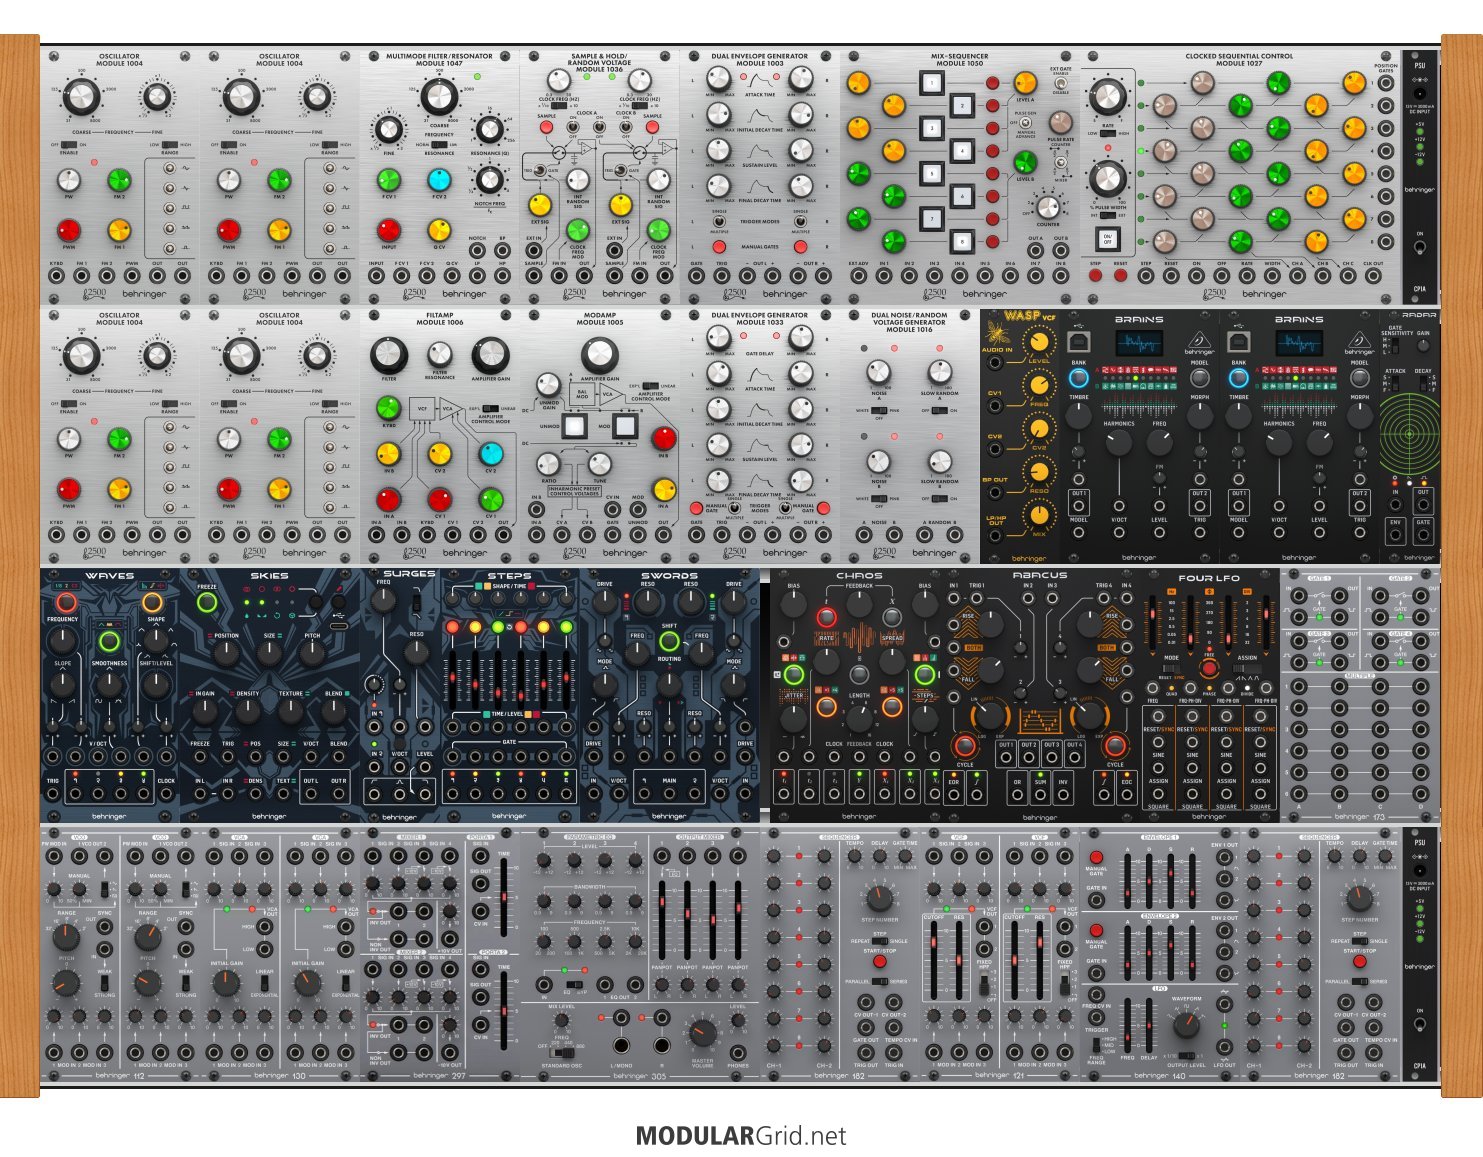Click the green radar display on Radar module

(x=1409, y=433)
